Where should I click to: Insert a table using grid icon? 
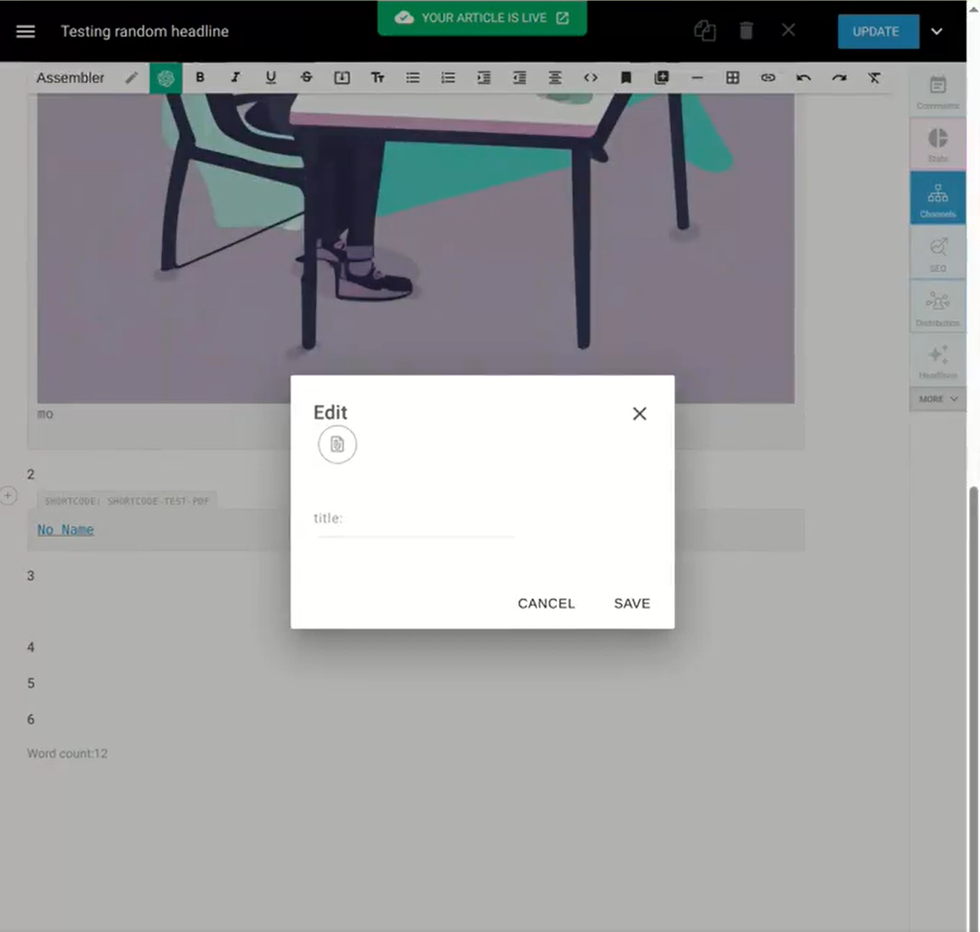(732, 78)
